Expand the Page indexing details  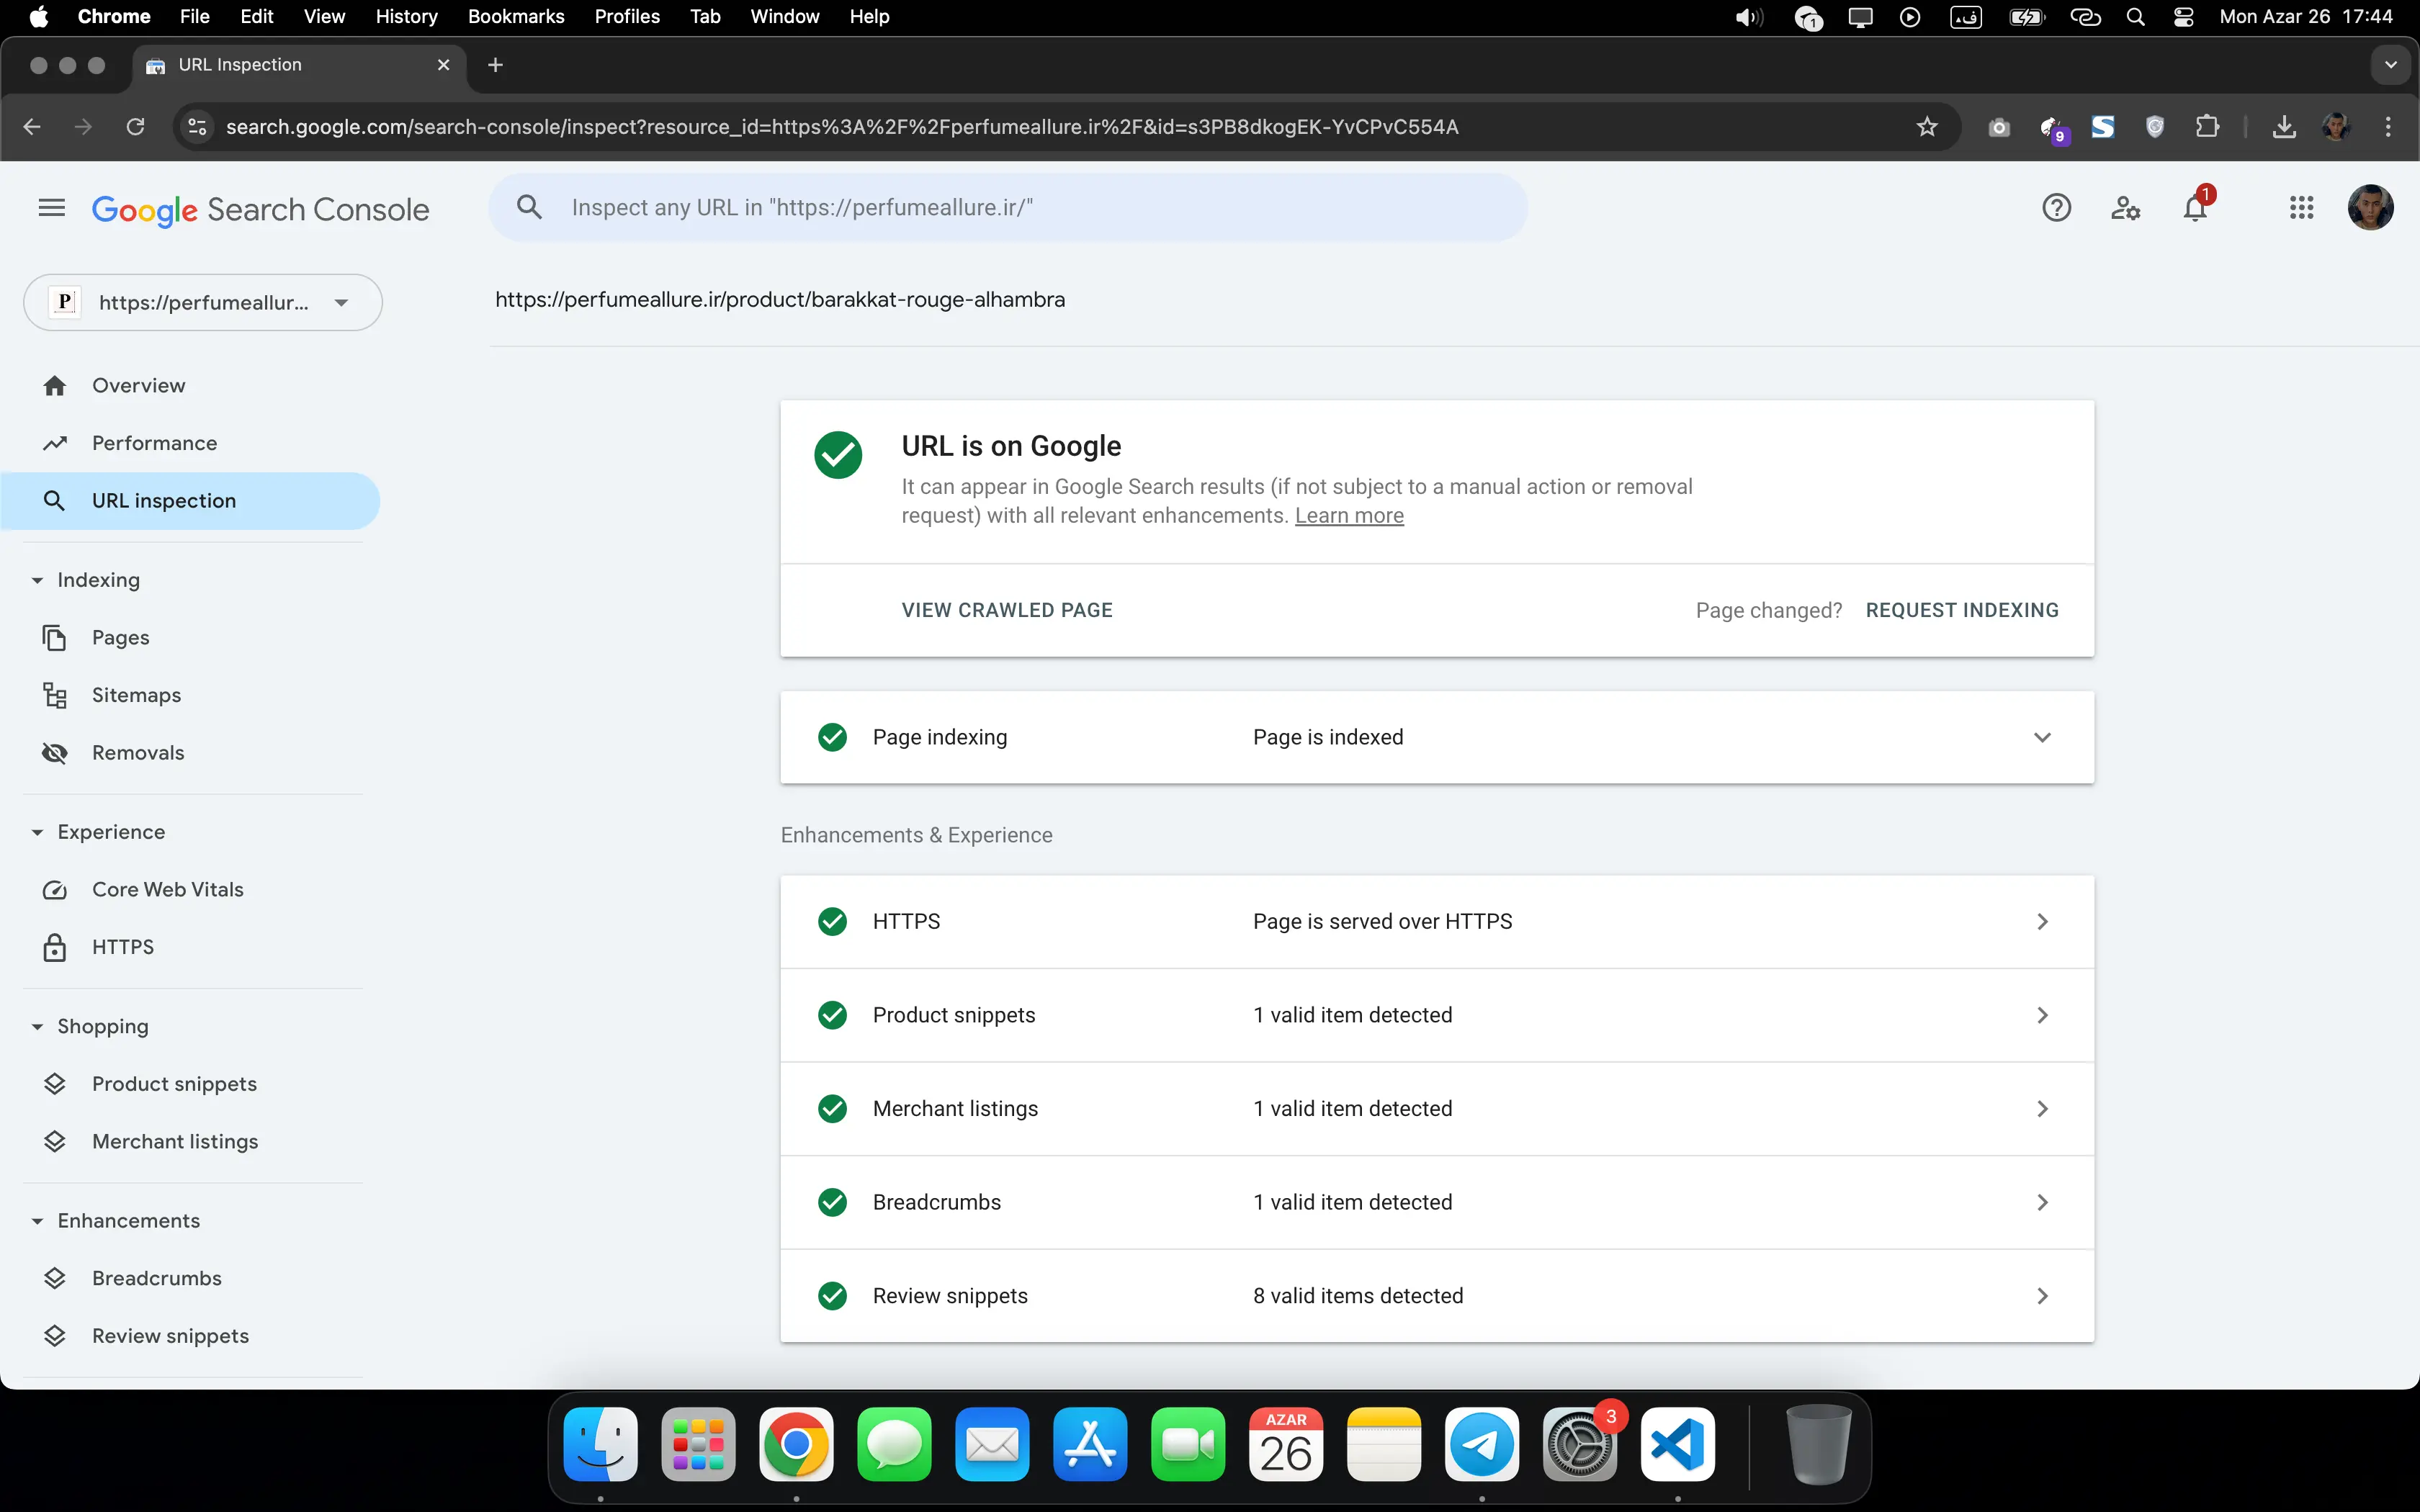coord(2042,737)
